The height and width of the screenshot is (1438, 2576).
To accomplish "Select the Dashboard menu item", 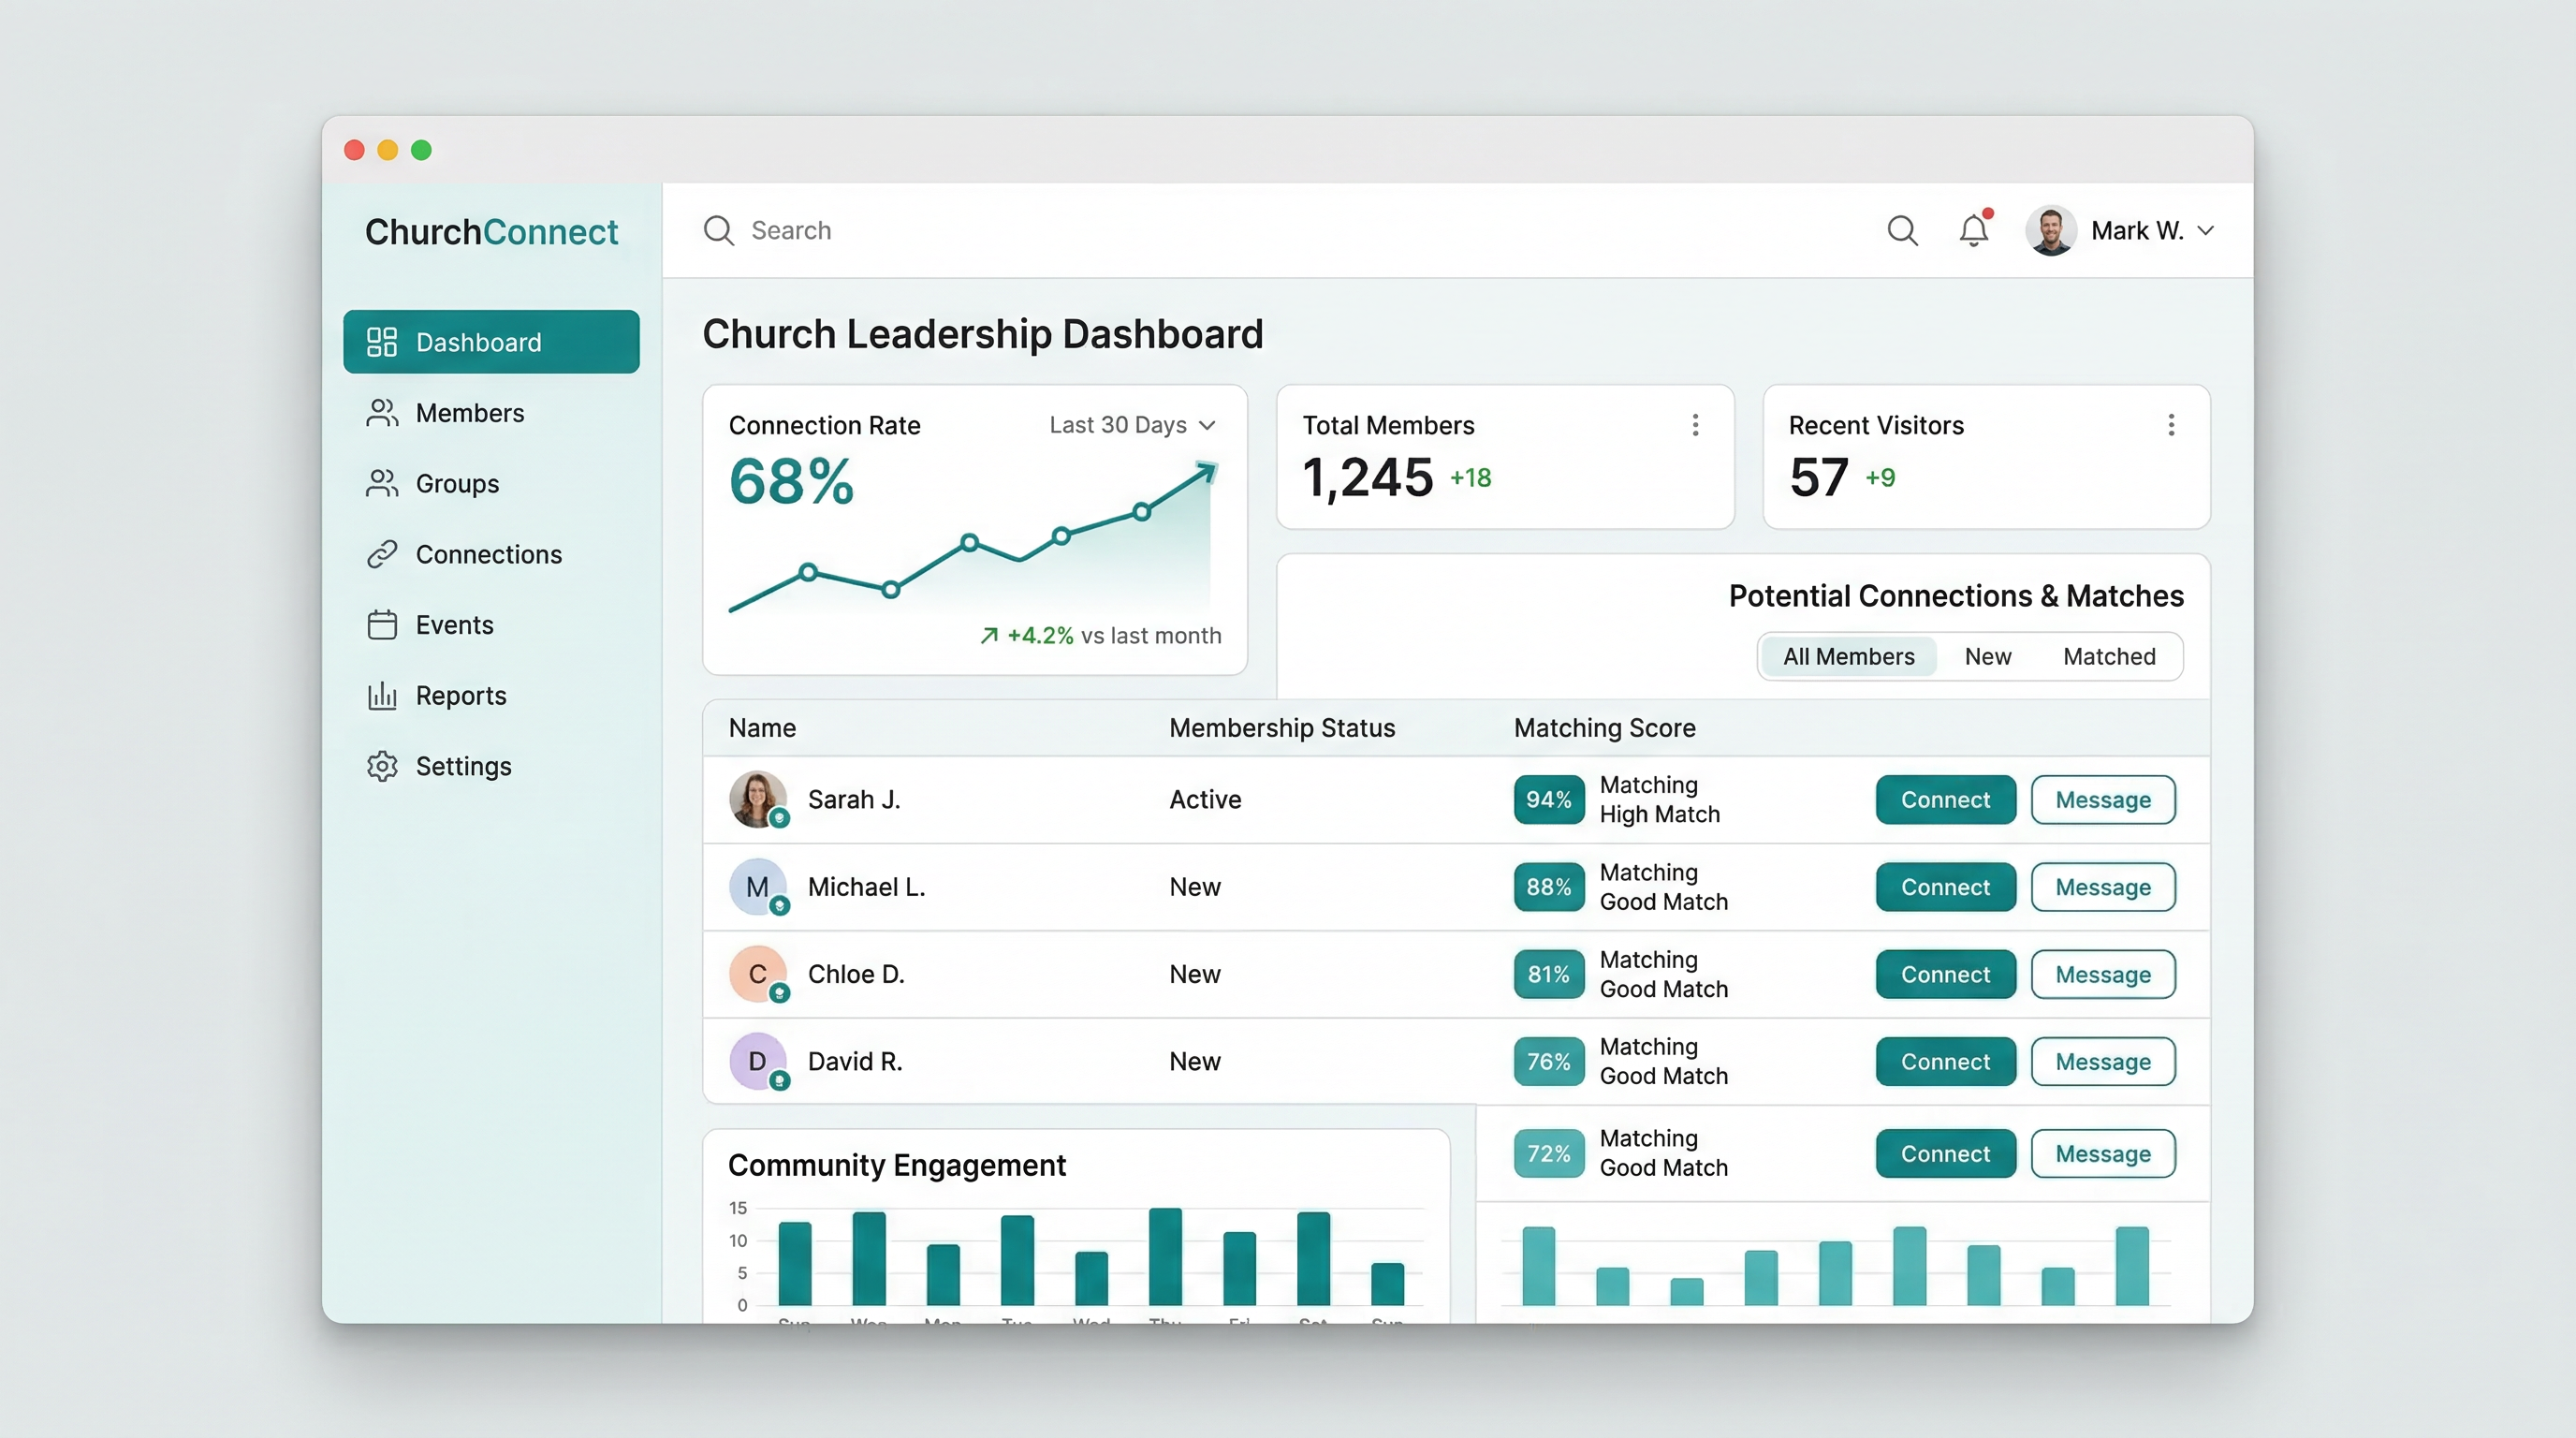I will tap(478, 341).
